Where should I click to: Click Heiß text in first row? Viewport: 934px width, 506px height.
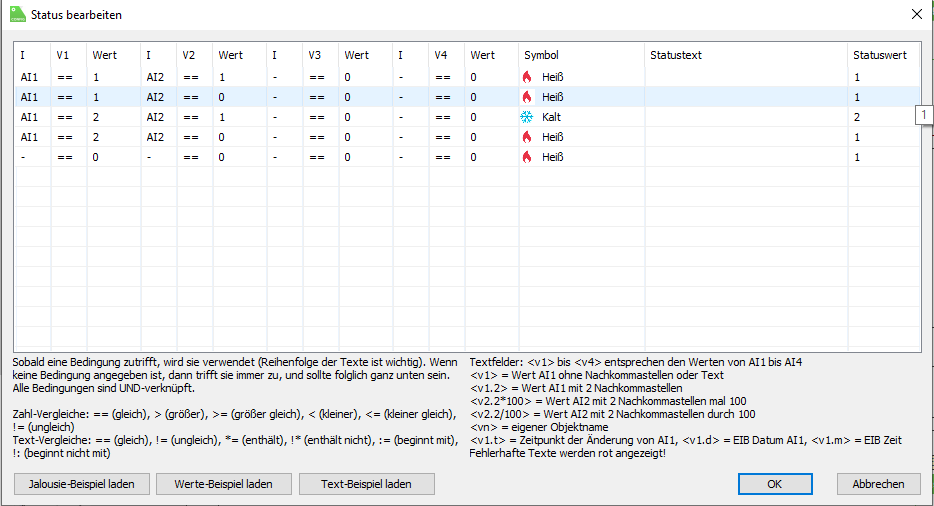pos(552,77)
